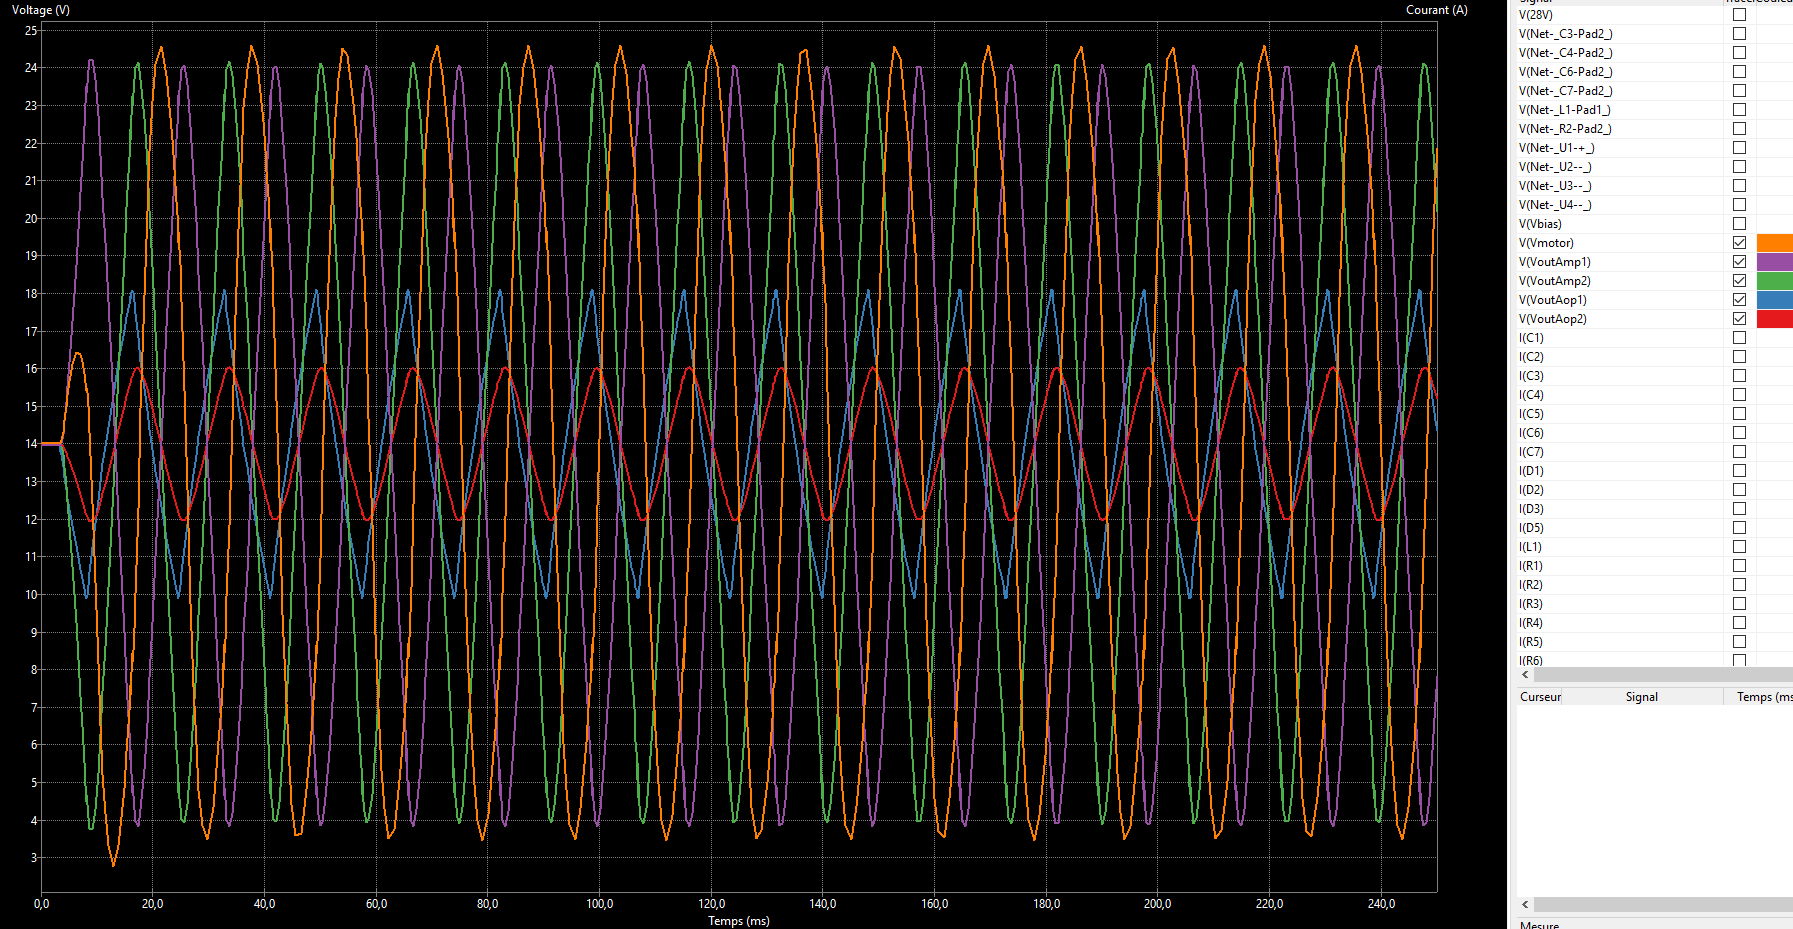The image size is (1793, 929).
Task: Show the V(Vbias) trace via its checkbox
Action: click(x=1739, y=224)
